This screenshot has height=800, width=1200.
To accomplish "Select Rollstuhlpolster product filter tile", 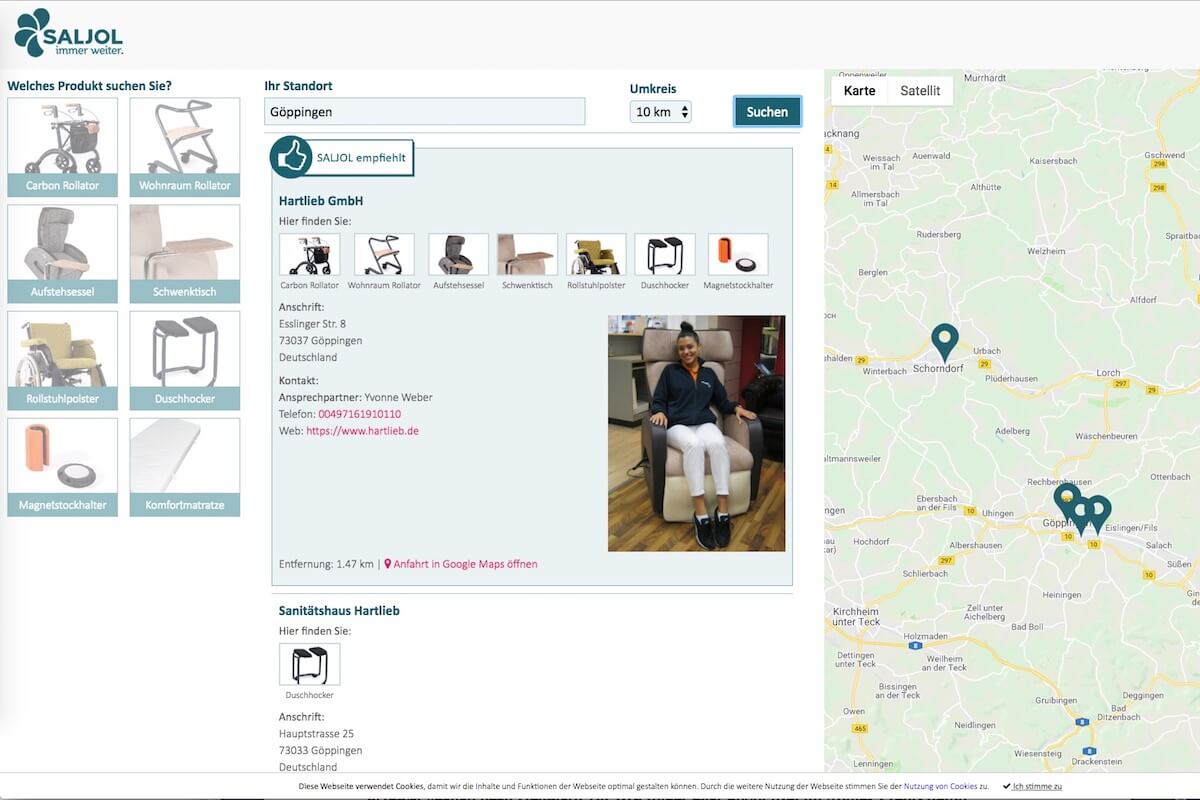I will (x=63, y=360).
